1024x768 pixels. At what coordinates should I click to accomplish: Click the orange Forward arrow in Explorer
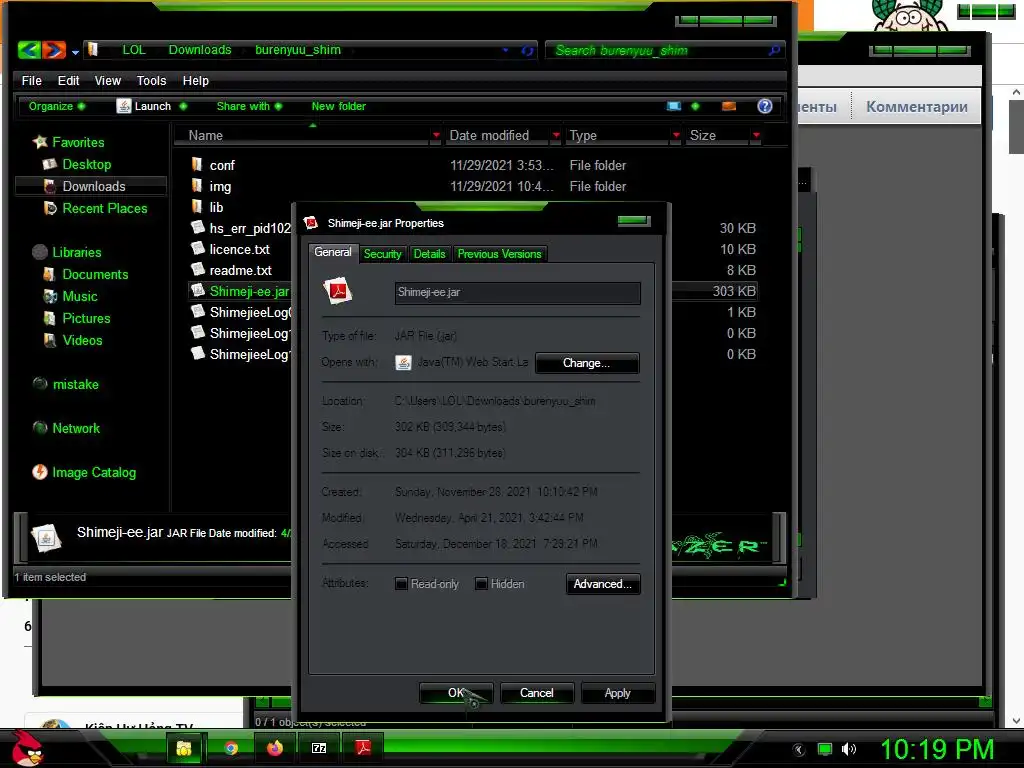click(54, 50)
